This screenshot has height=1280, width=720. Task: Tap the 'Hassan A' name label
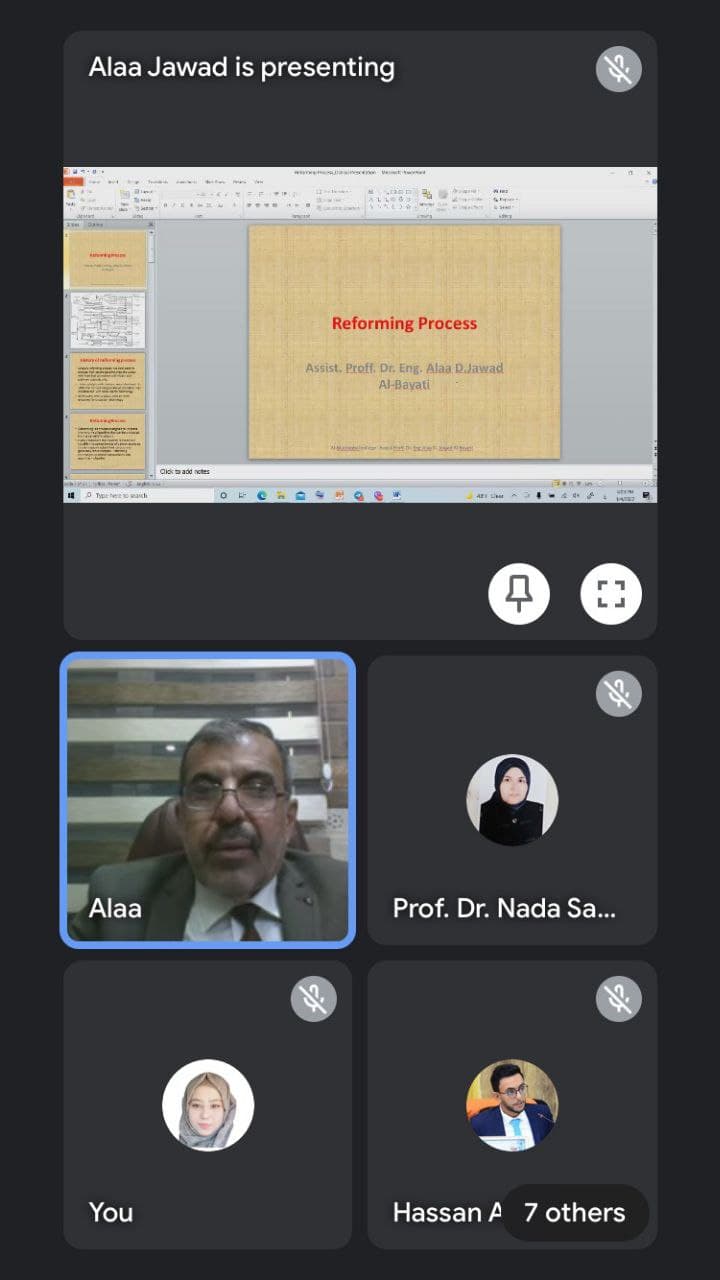[447, 1213]
